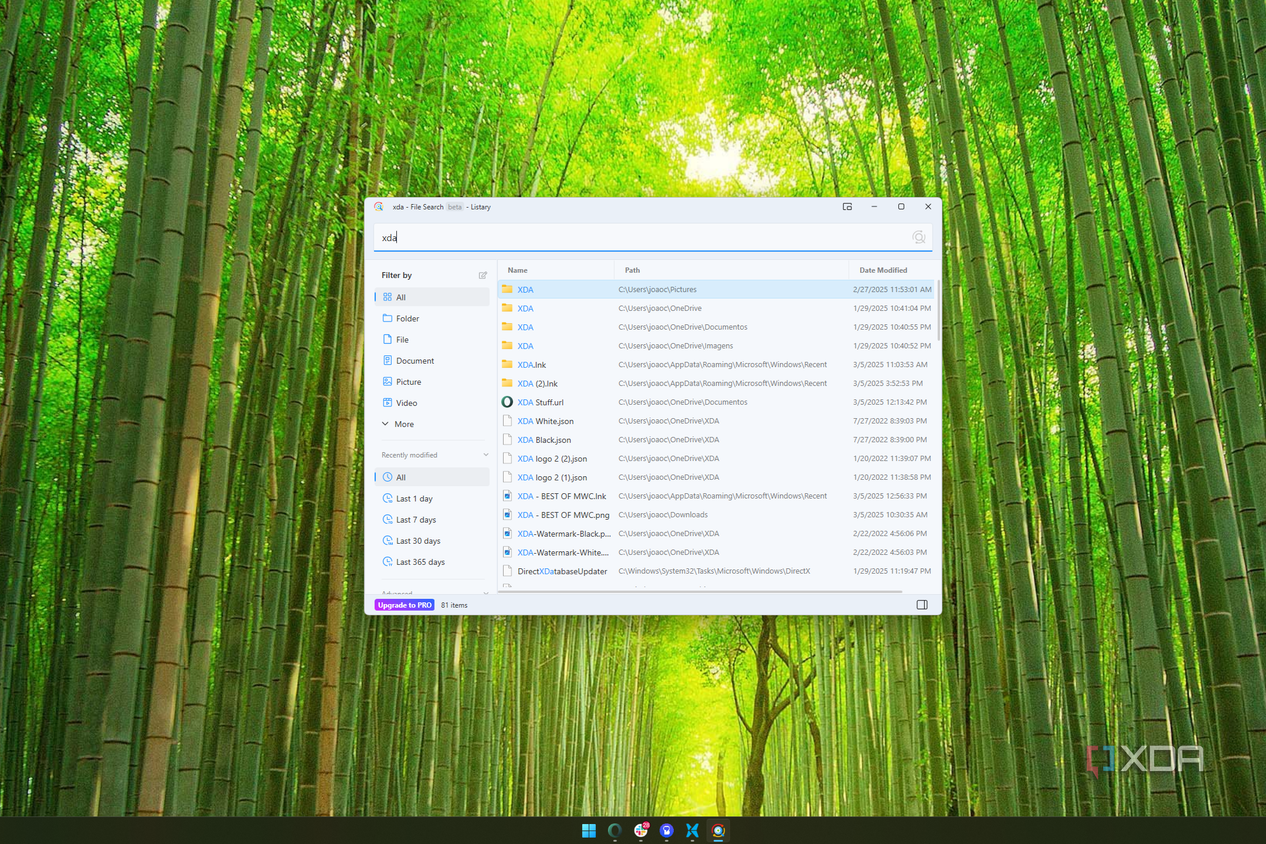Viewport: 1266px width, 844px height.
Task: Open Opera browser from the taskbar
Action: tap(615, 831)
